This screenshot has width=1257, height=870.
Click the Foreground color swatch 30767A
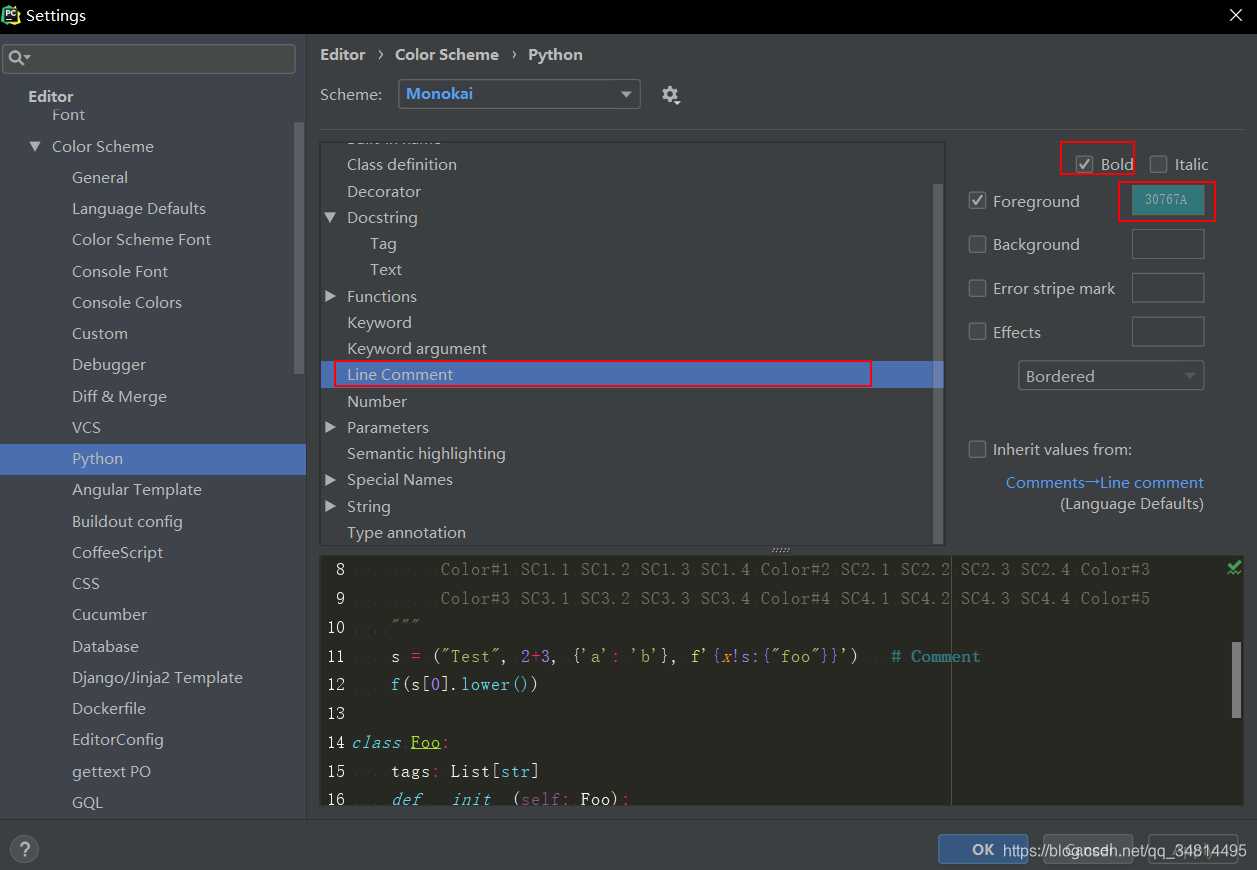pyautogui.click(x=1167, y=200)
